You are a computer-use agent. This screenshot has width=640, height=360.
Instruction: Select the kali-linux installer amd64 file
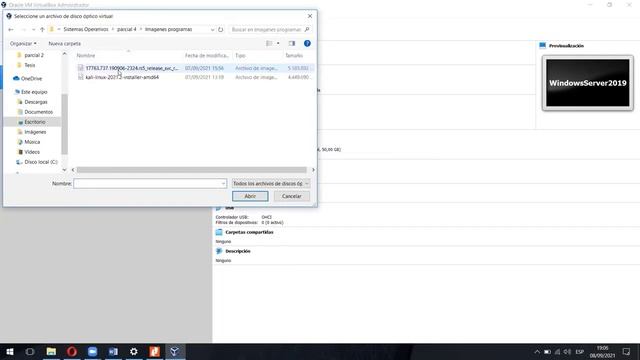195,77
